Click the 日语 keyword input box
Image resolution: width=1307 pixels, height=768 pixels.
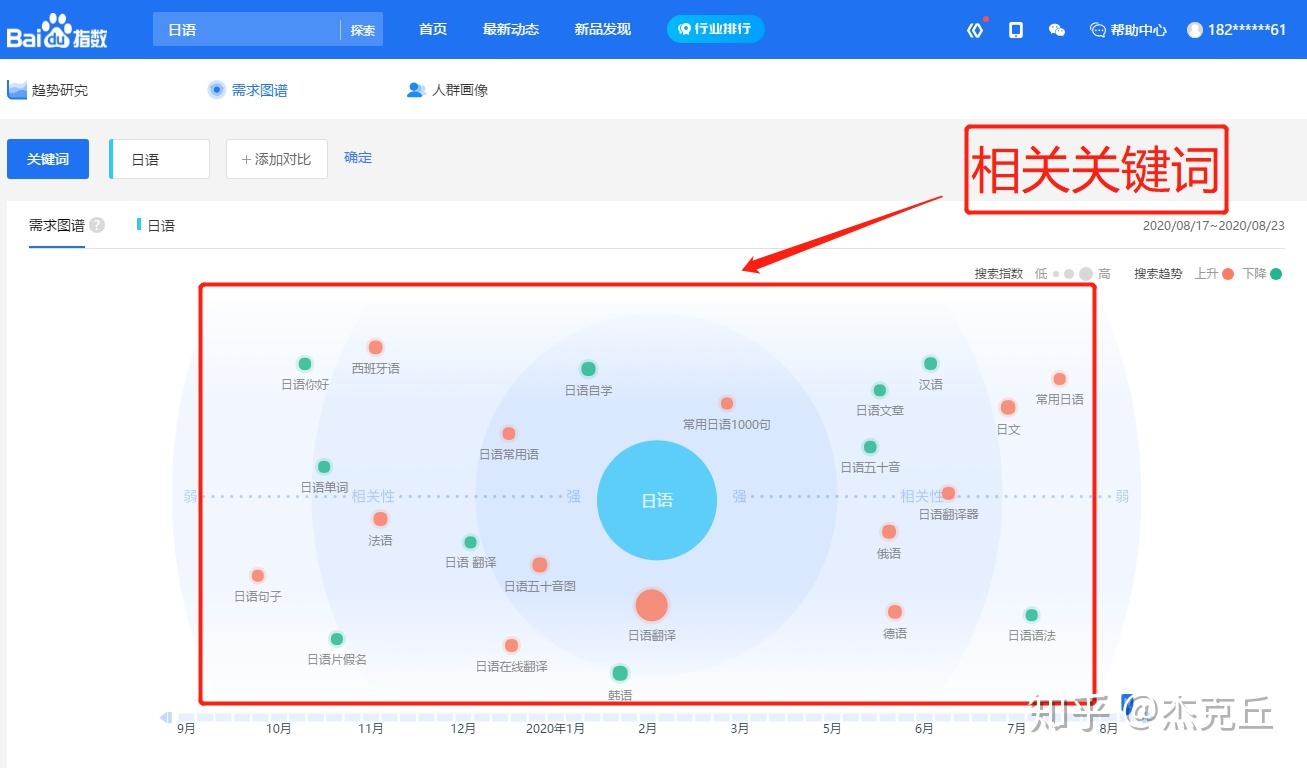[160, 159]
